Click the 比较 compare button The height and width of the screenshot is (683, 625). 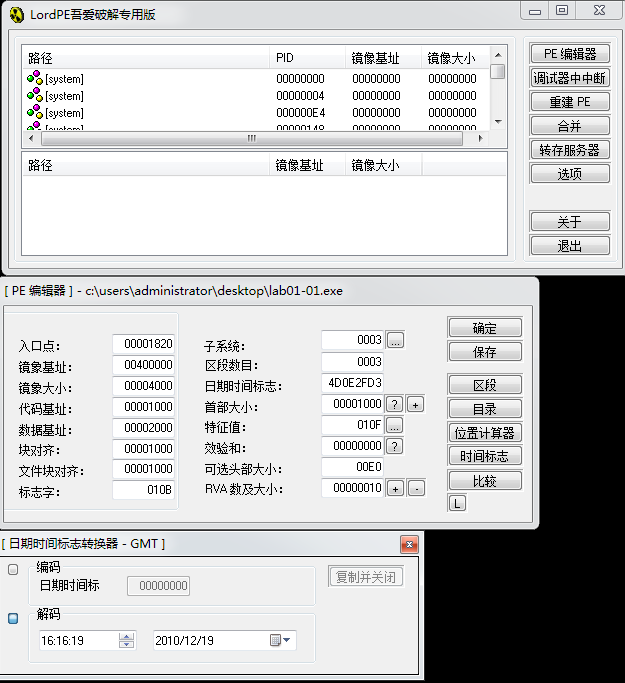pyautogui.click(x=485, y=480)
